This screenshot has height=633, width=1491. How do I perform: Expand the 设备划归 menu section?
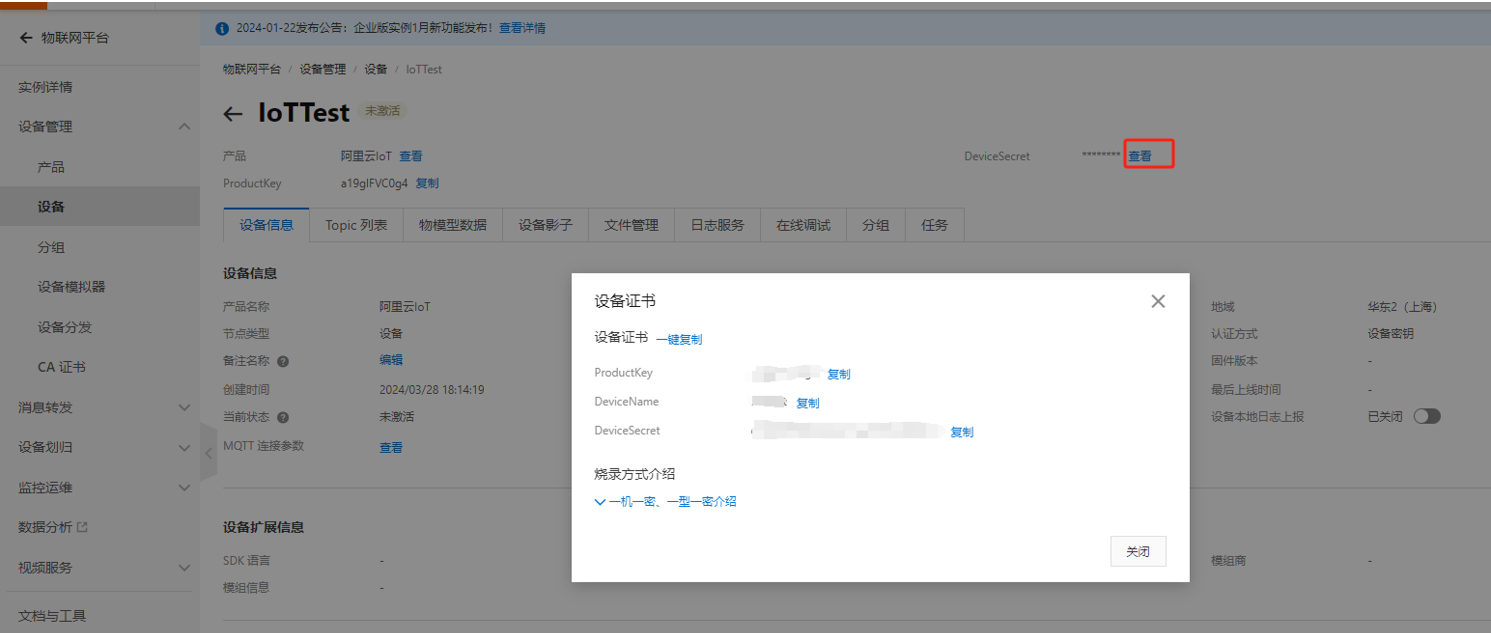pyautogui.click(x=184, y=448)
